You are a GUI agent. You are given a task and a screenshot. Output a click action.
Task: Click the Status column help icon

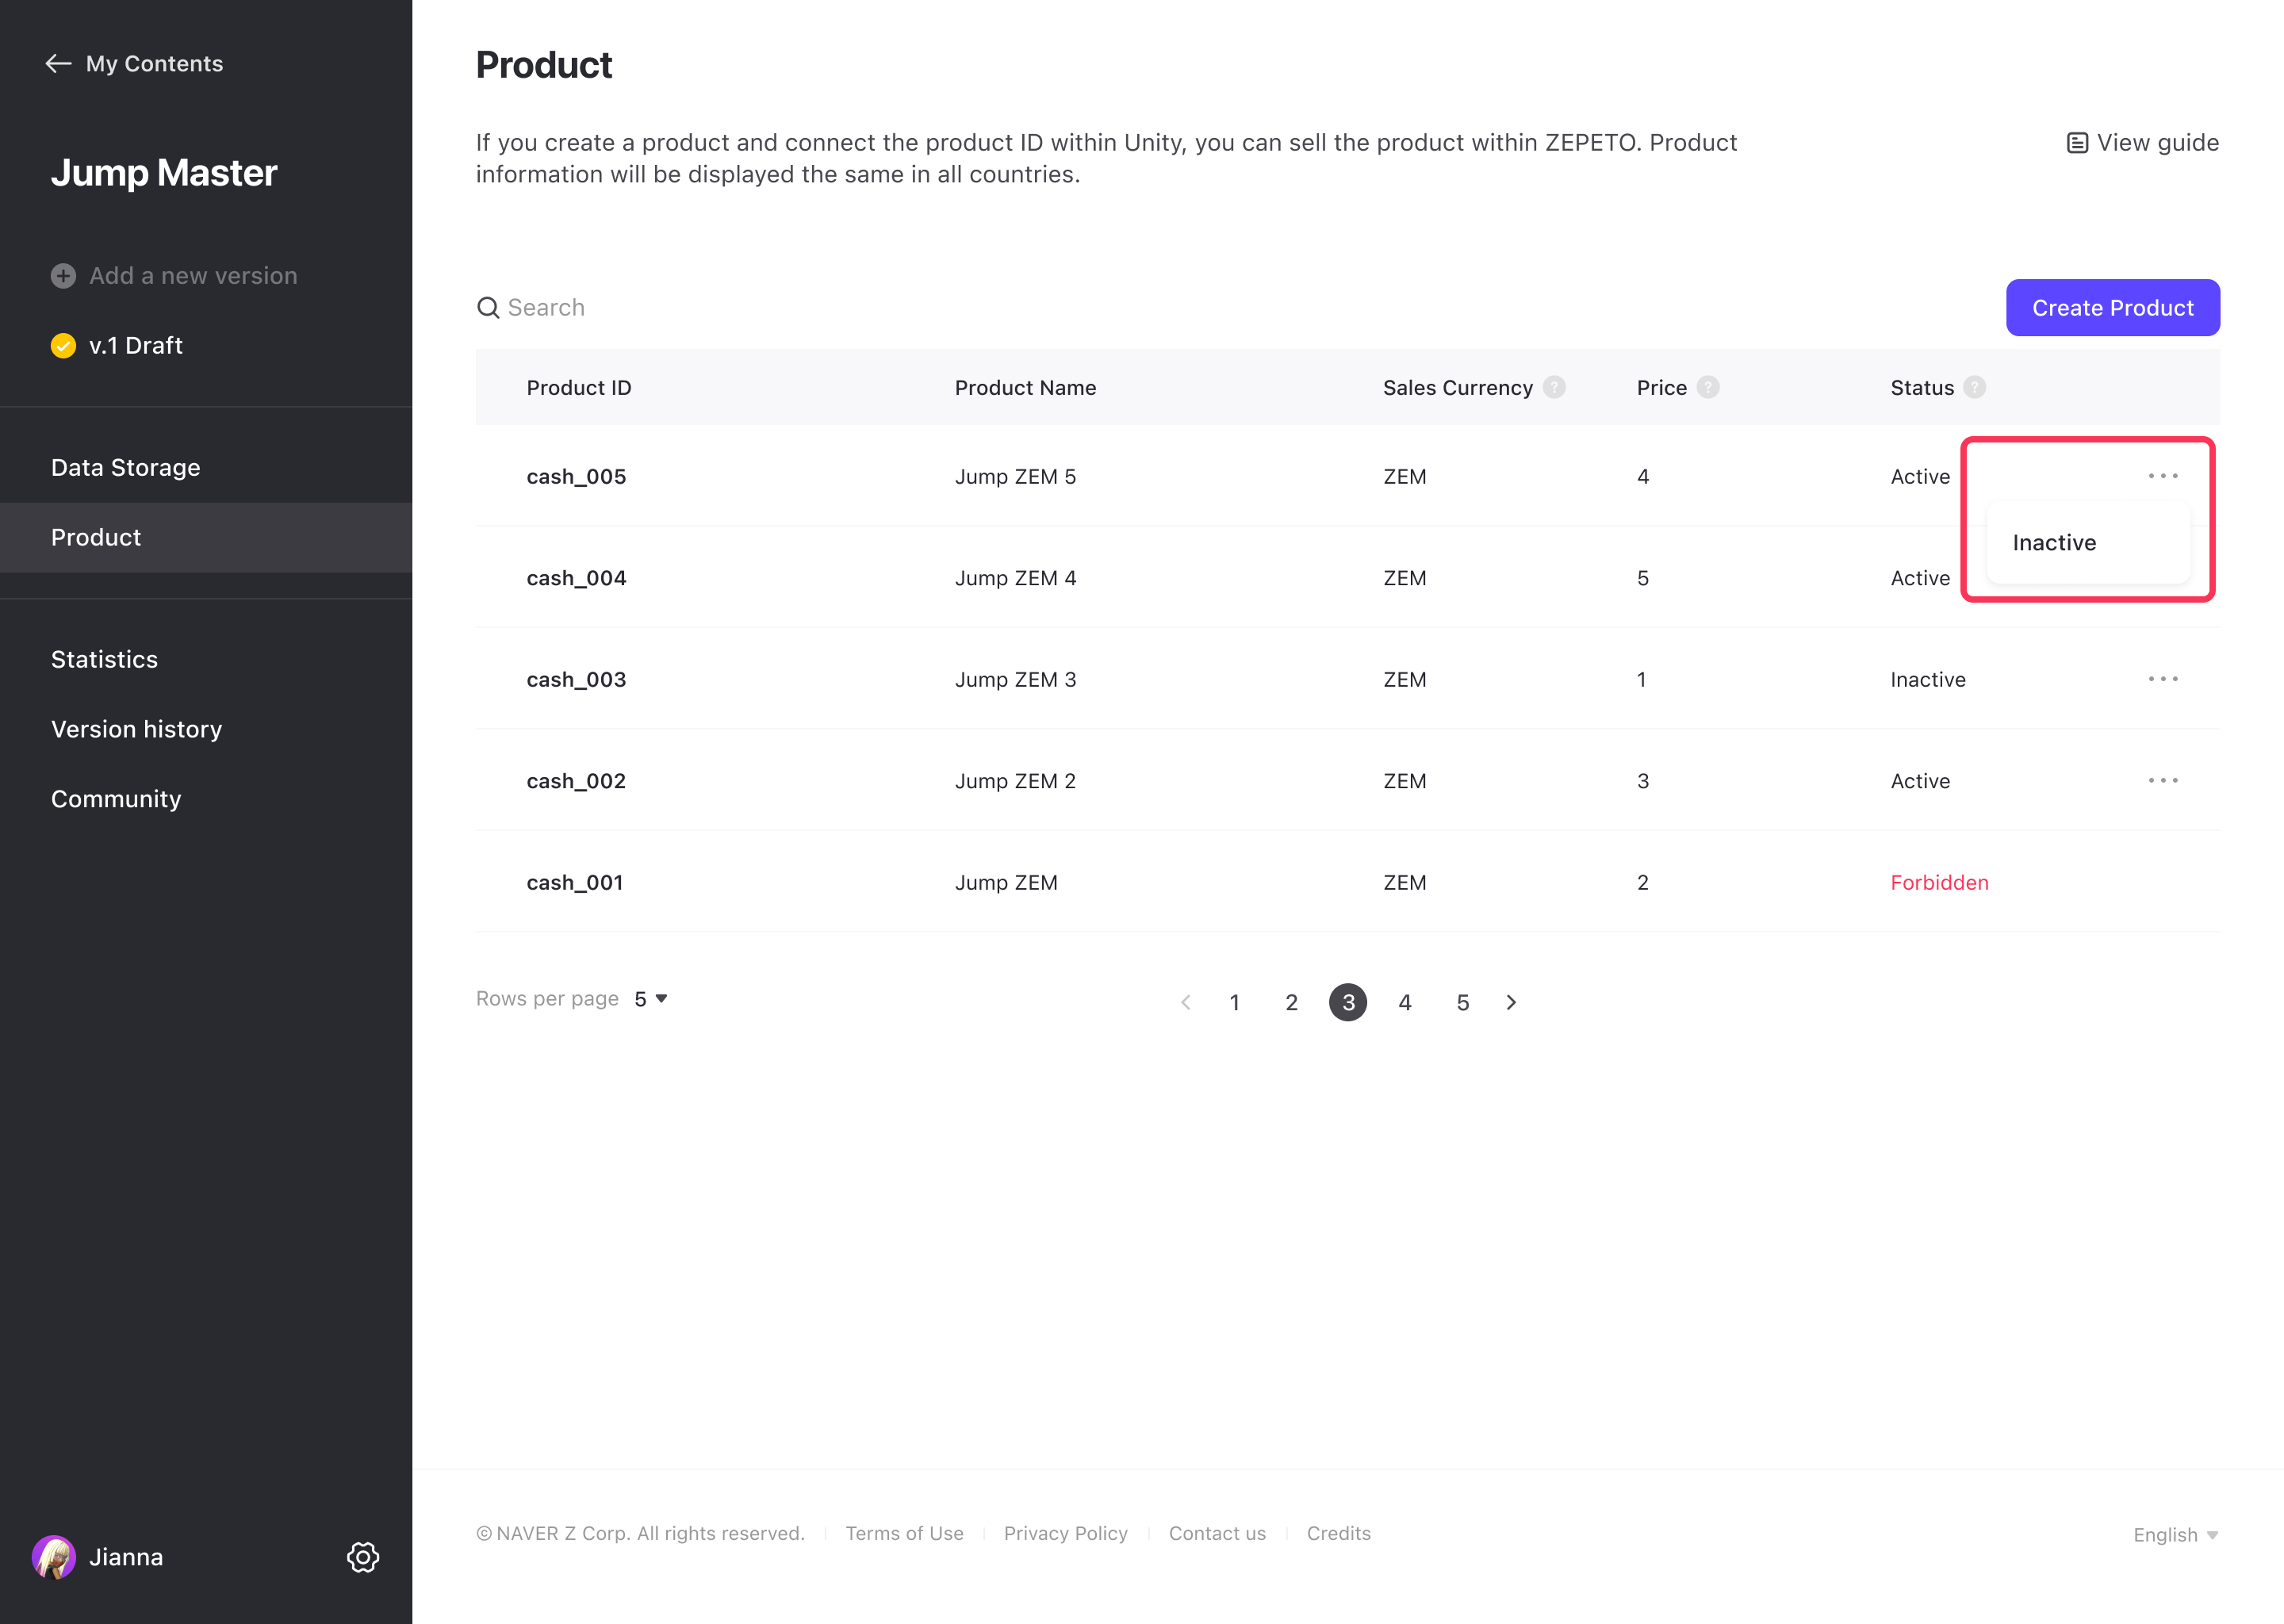[1974, 387]
